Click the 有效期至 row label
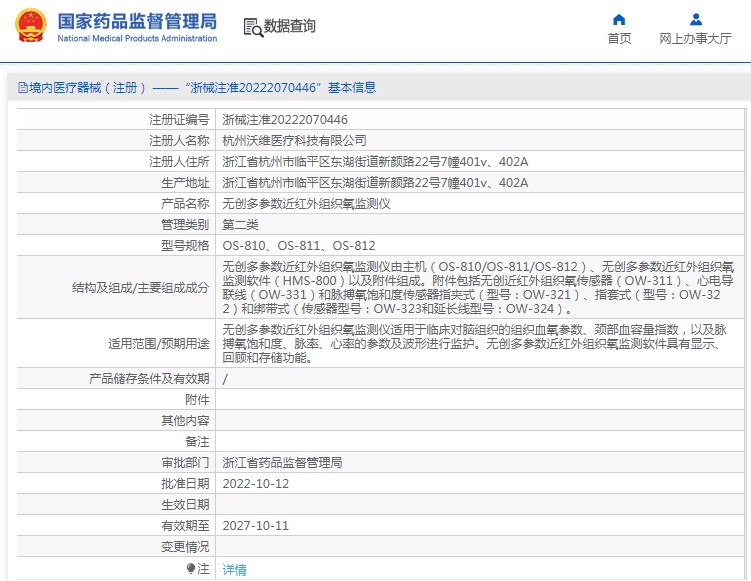 [x=185, y=526]
